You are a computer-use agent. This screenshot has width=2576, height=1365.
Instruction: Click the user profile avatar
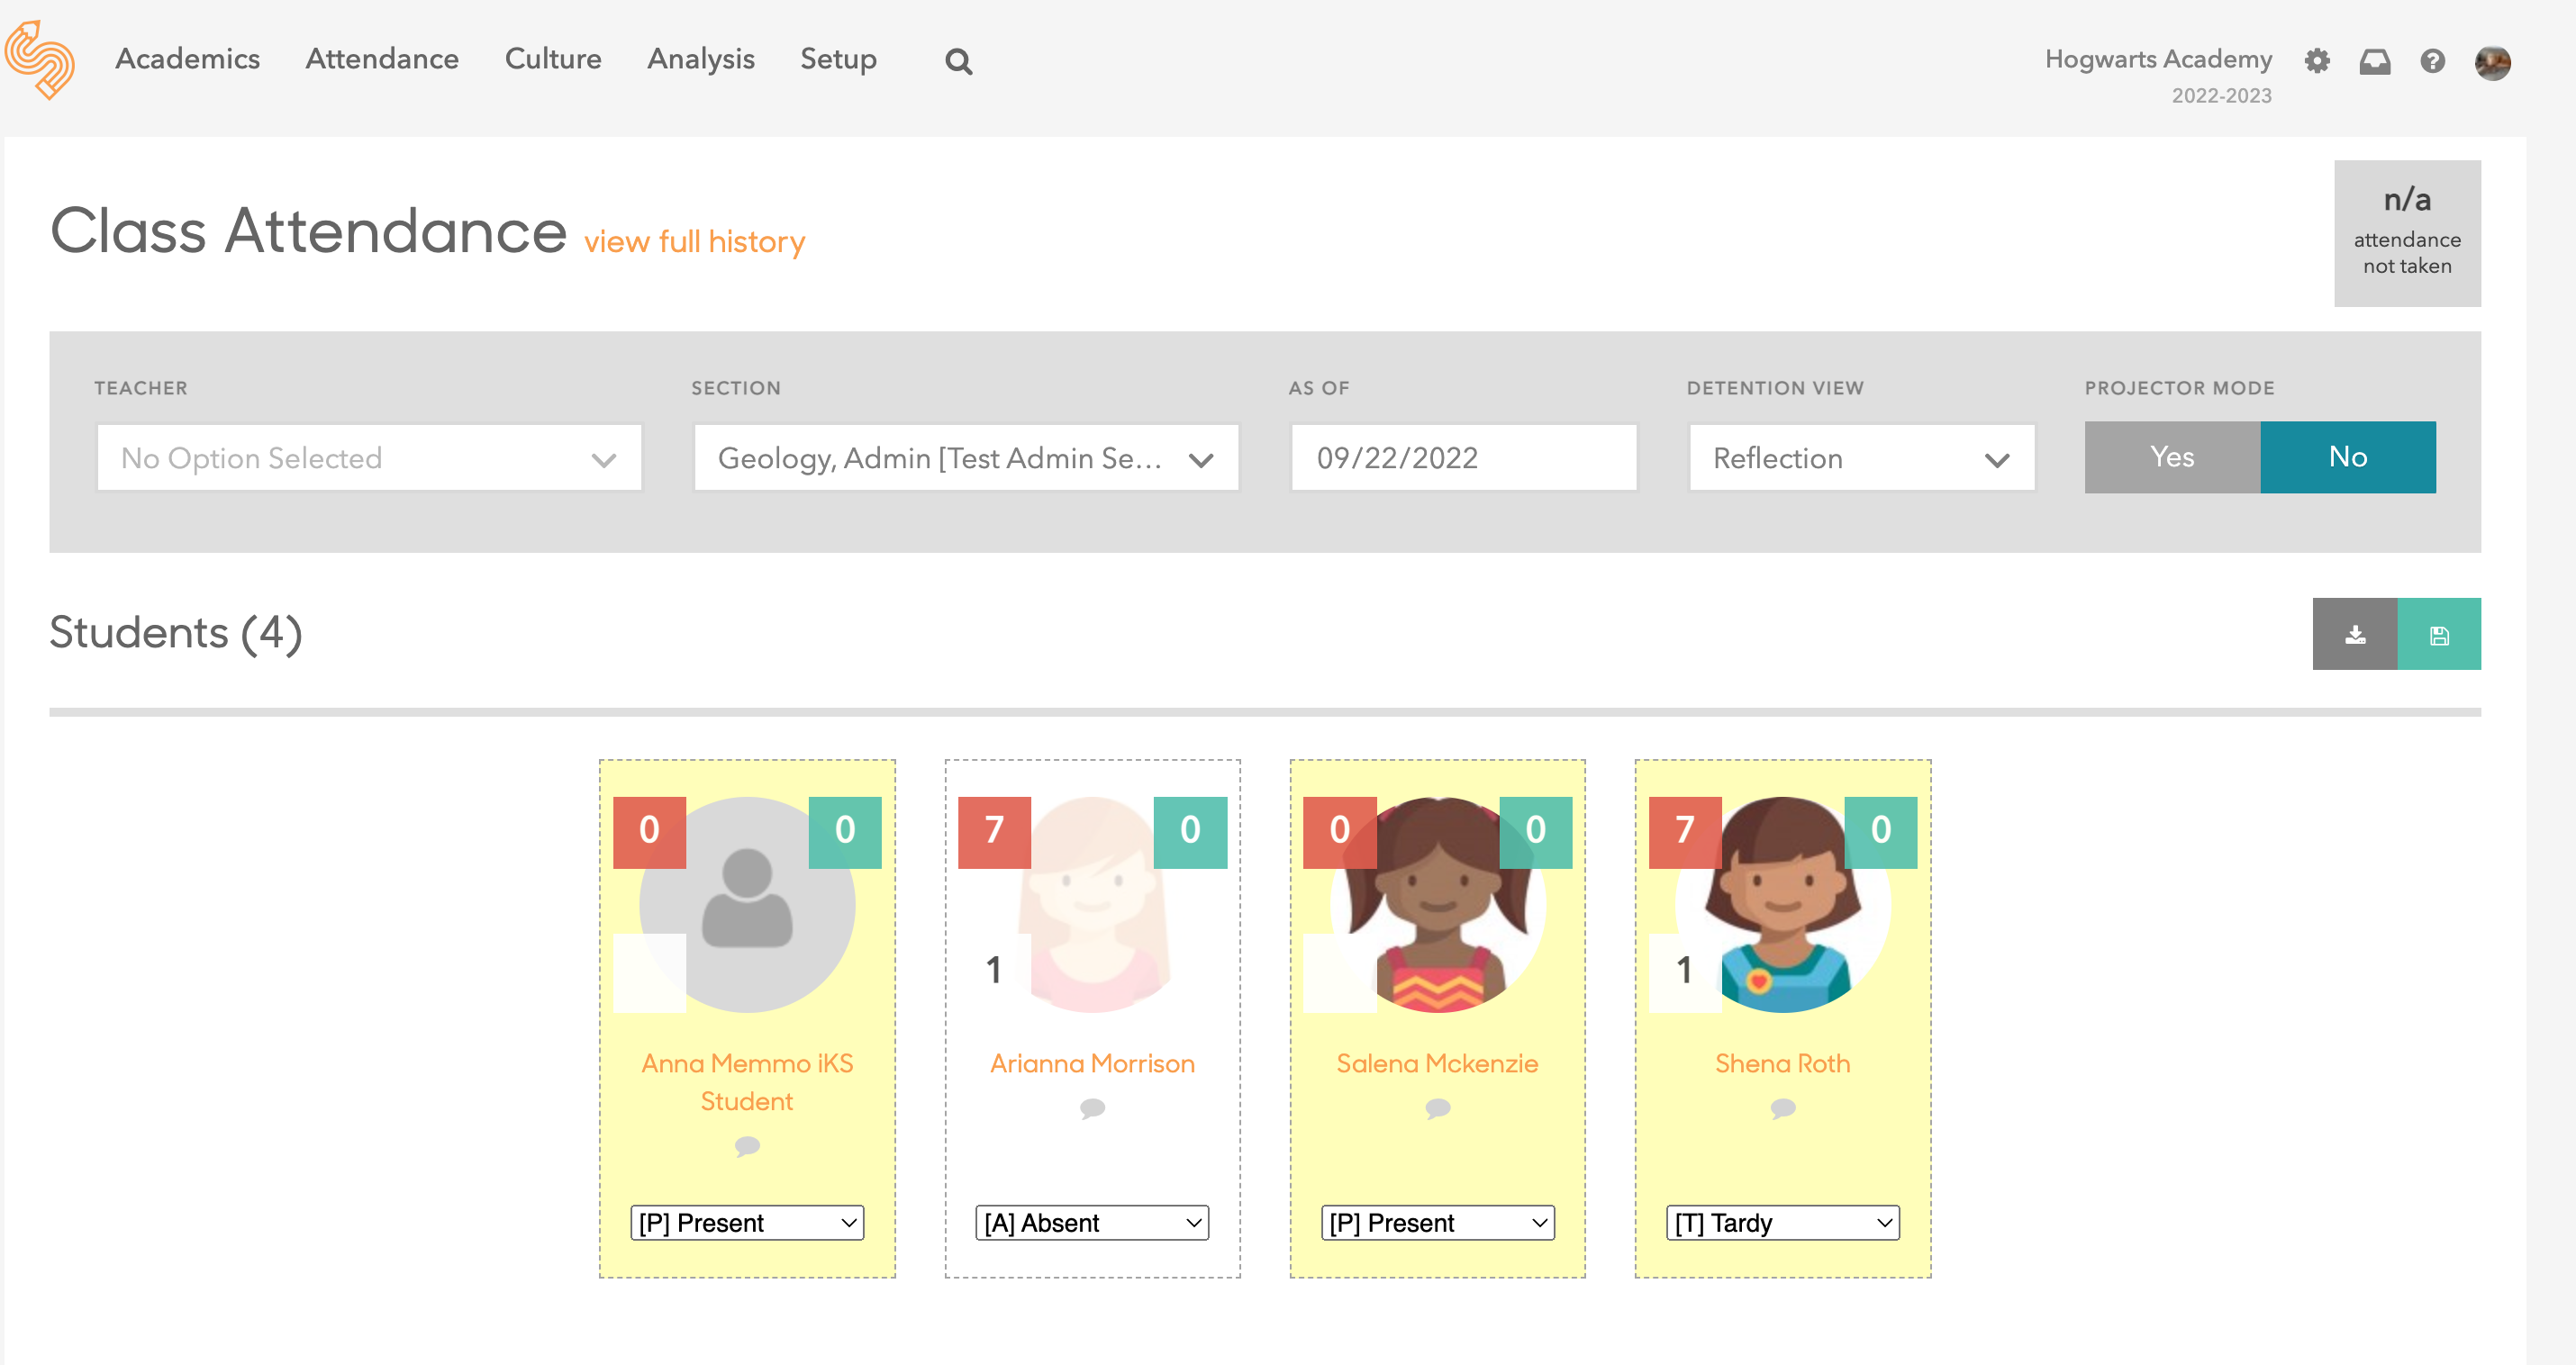point(2492,62)
